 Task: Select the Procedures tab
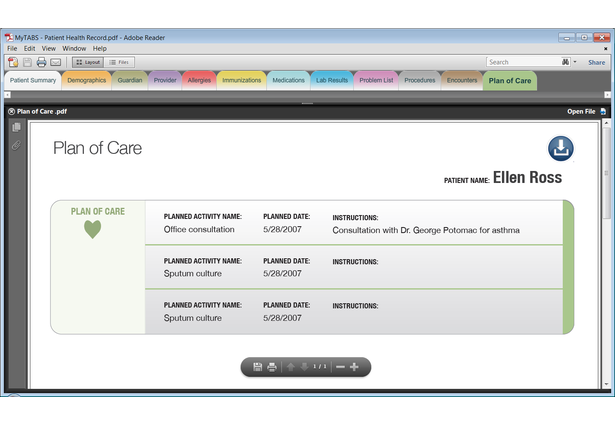pos(420,80)
